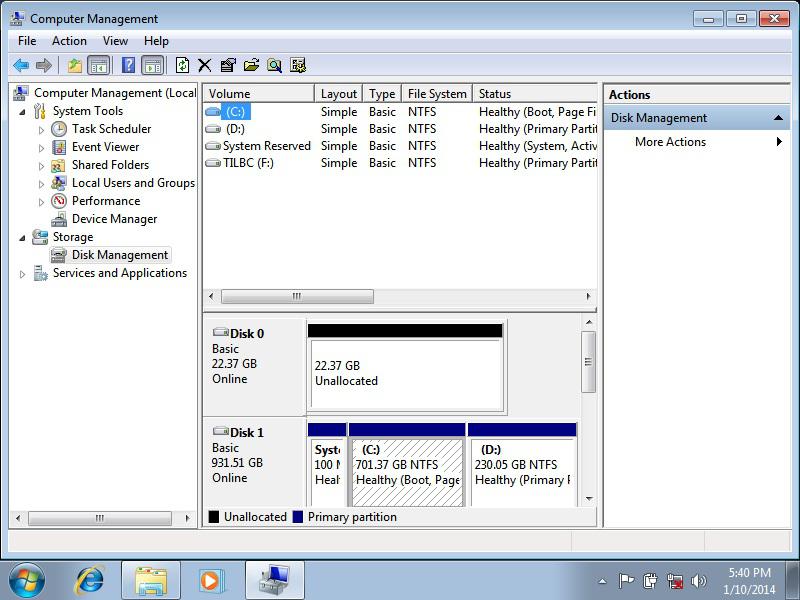Collapse the System Tools node
Screen dimensions: 800x600
point(22,111)
